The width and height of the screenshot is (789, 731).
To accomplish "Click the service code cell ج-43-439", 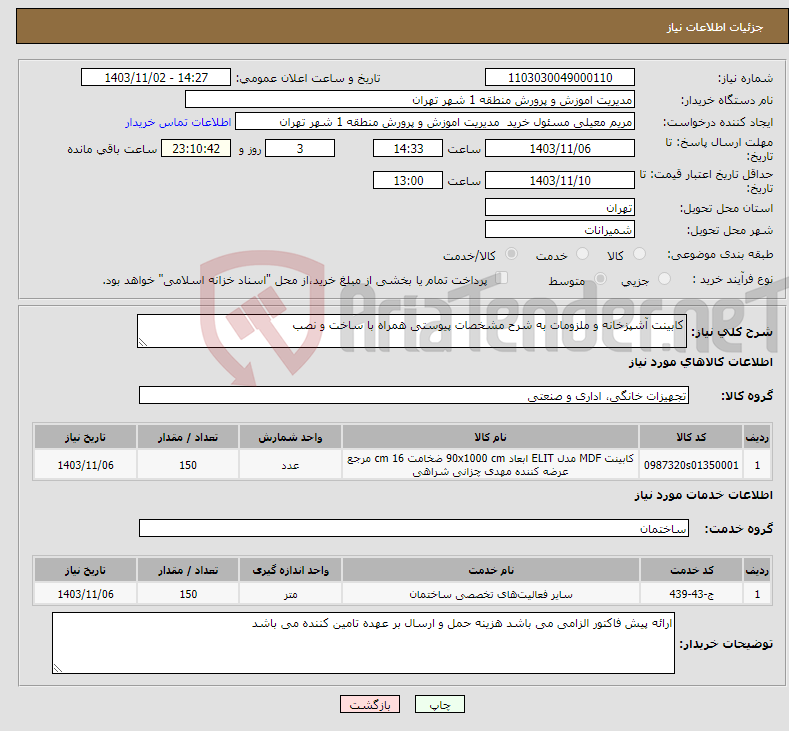I will point(691,594).
